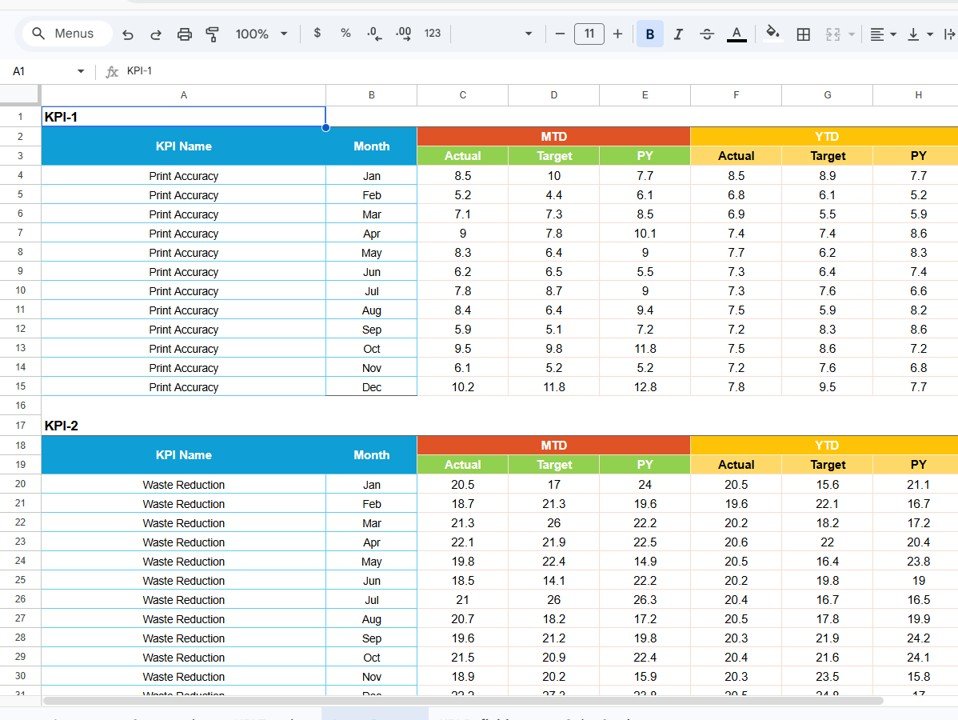Click the print icon

point(184,33)
